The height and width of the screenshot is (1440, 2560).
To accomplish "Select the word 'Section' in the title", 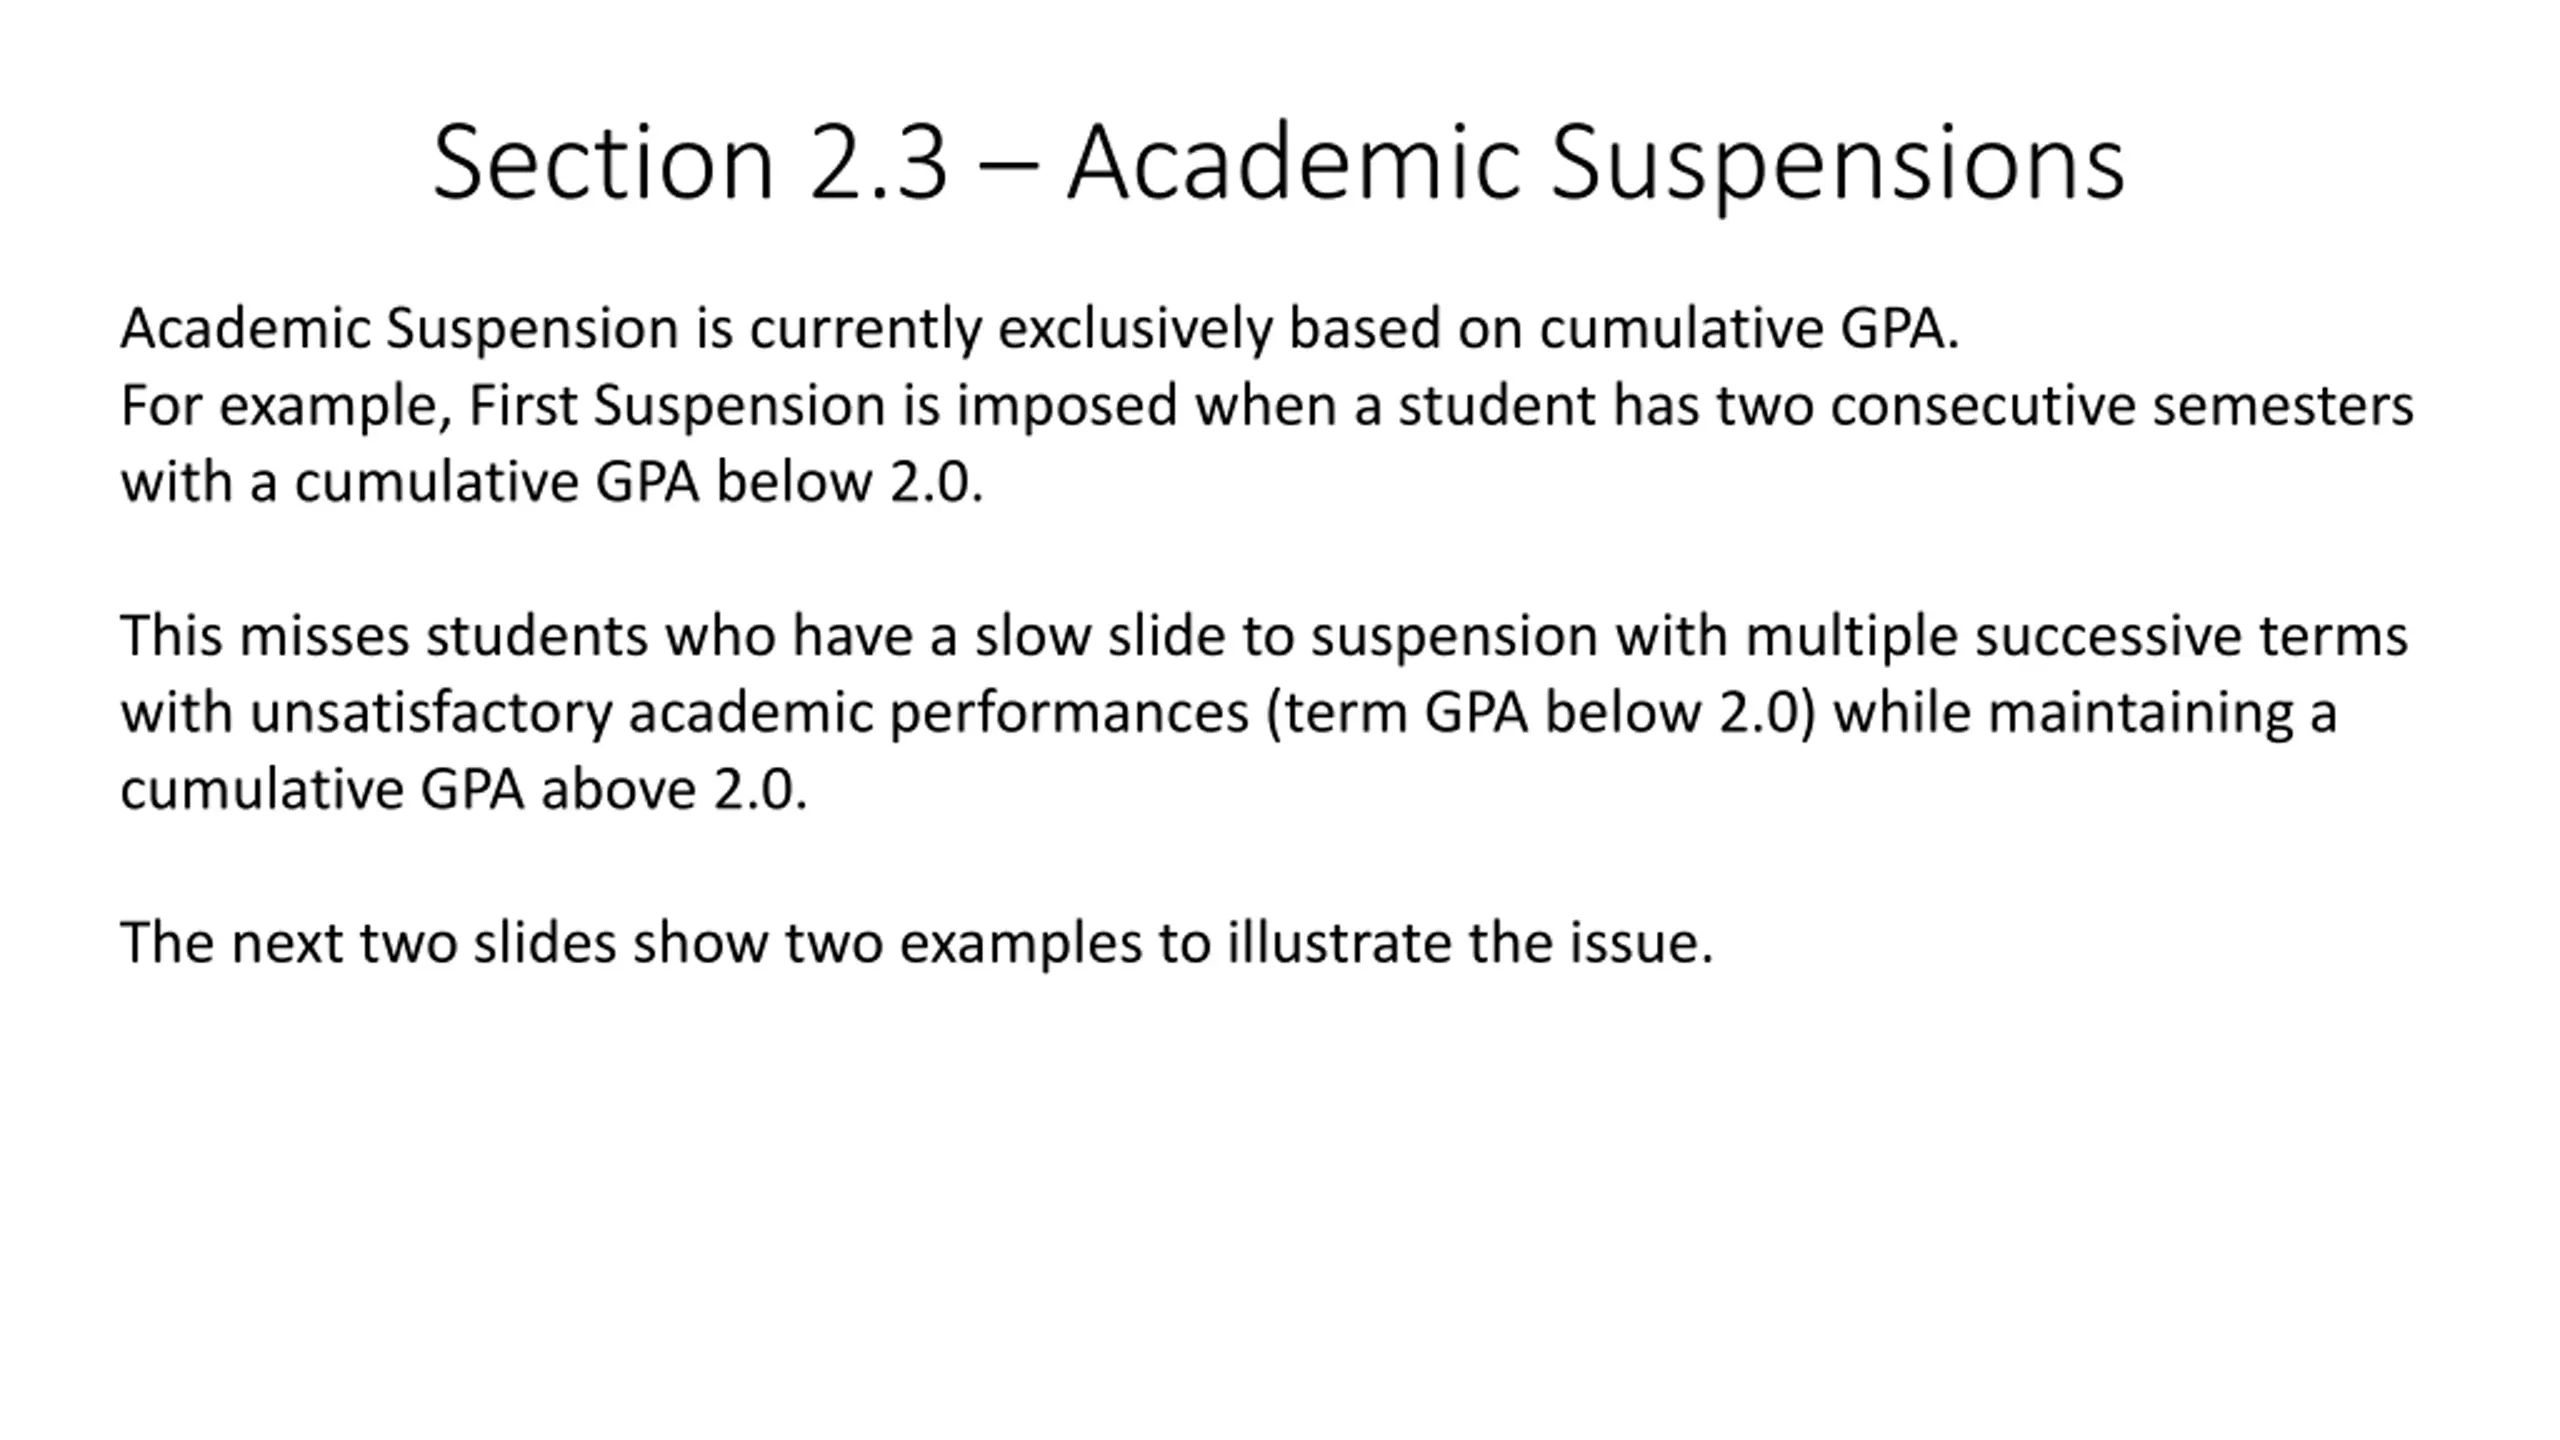I will click(603, 163).
